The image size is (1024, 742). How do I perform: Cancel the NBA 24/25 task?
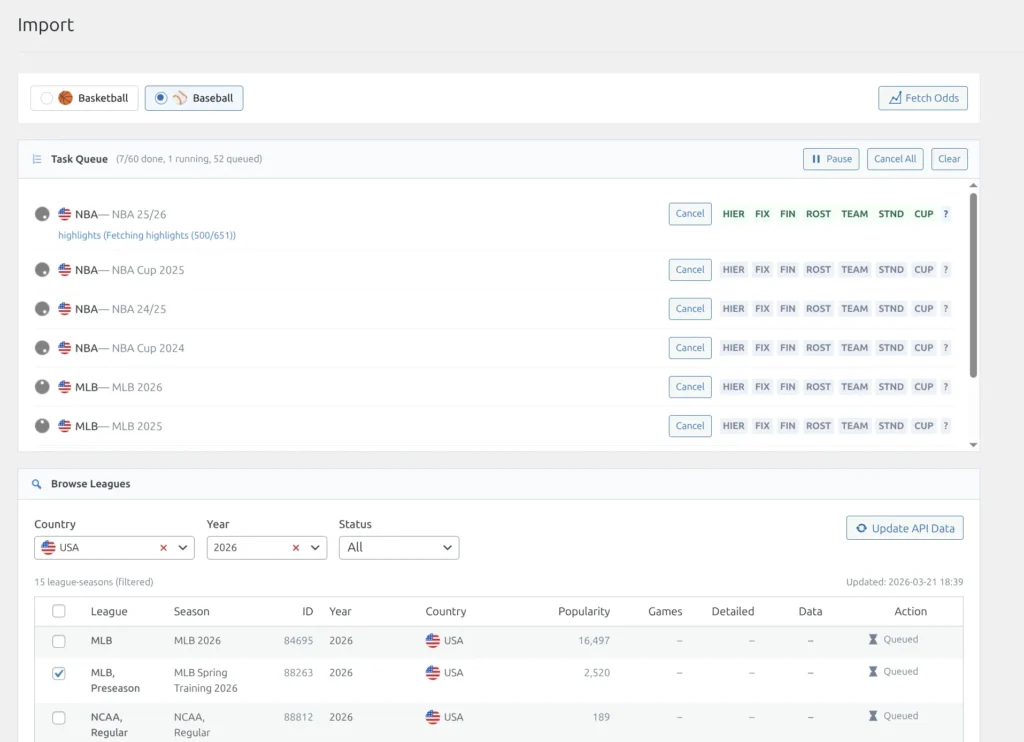tap(690, 308)
